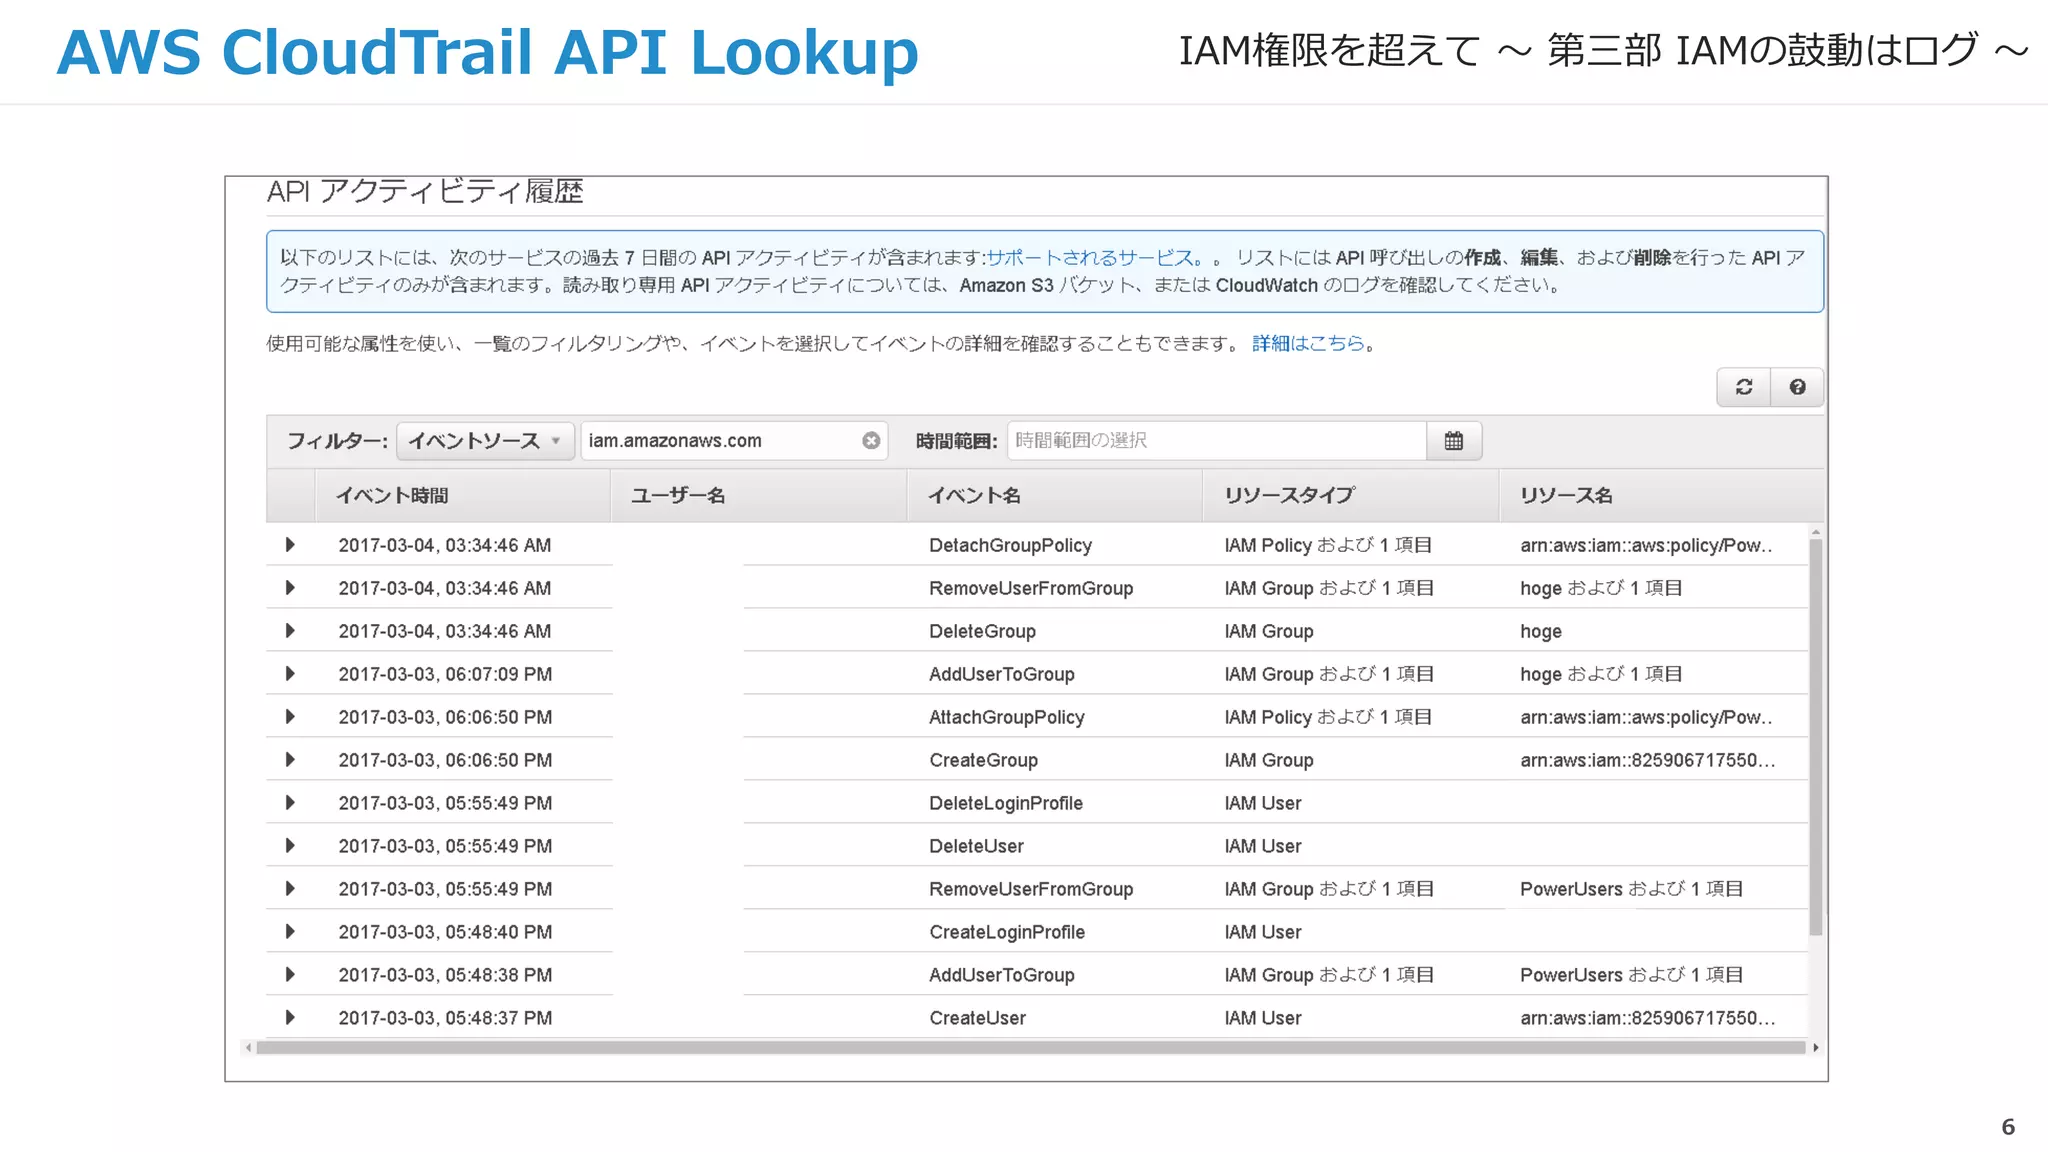The image size is (2048, 1152).
Task: Select the DeleteUser event name
Action: pos(976,846)
